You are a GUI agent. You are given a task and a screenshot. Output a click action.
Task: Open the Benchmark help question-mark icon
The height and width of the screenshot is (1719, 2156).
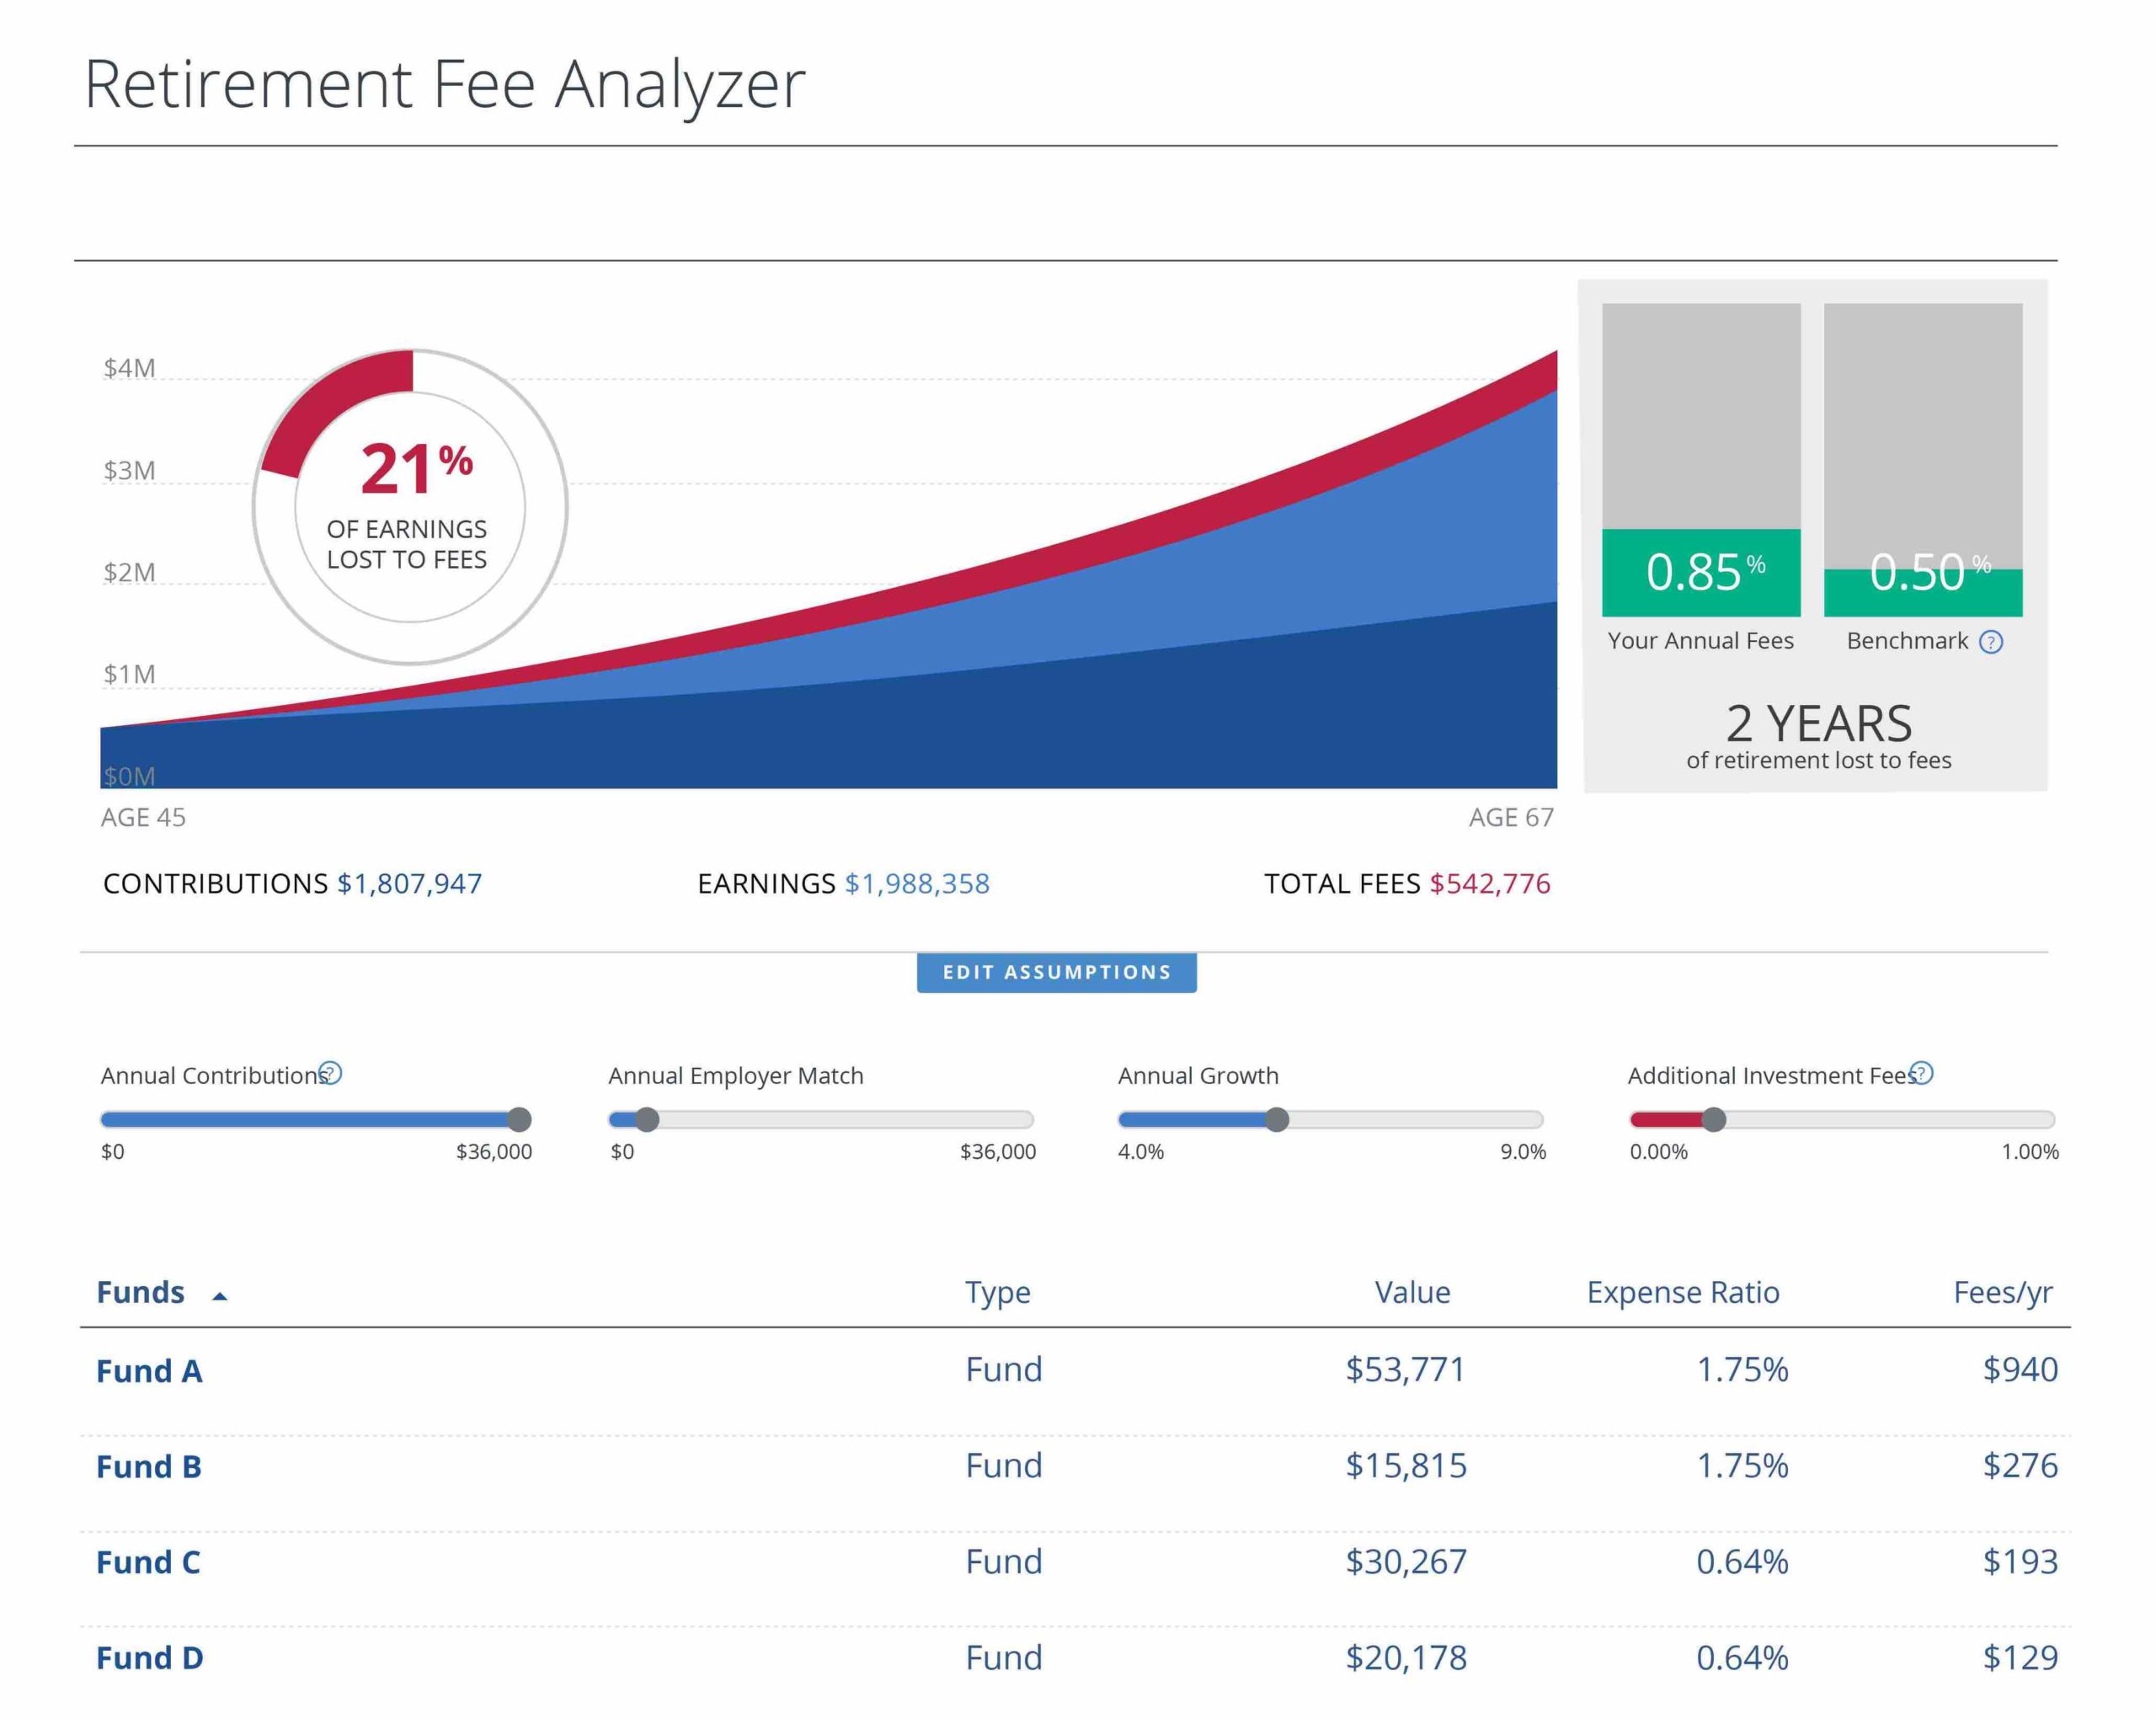point(1991,642)
